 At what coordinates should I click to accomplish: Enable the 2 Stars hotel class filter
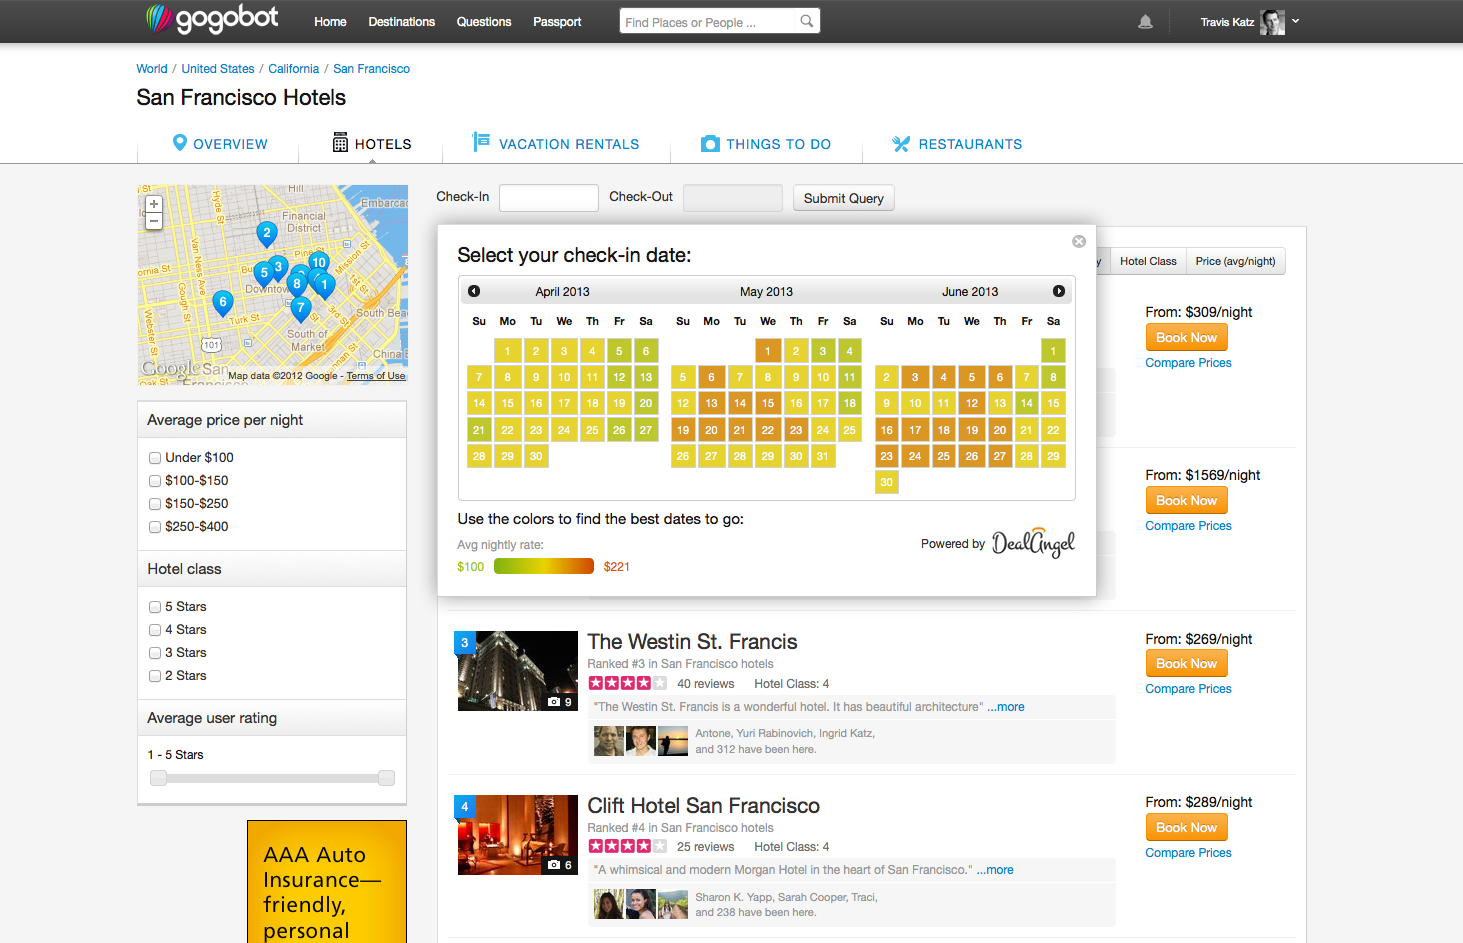coord(155,676)
